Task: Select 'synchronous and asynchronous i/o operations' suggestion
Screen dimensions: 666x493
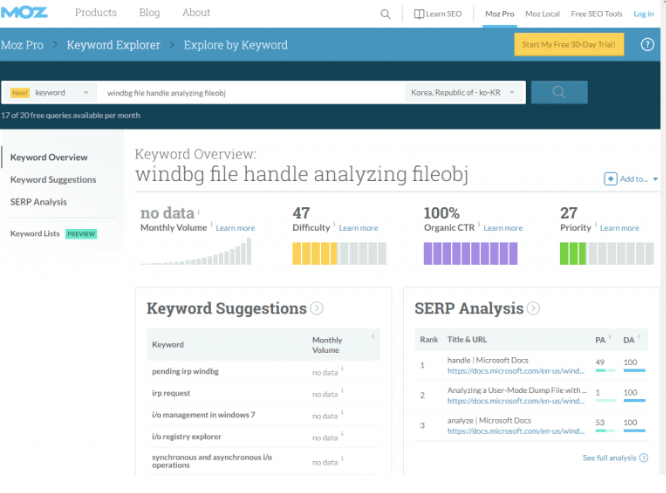Action: pos(212,461)
